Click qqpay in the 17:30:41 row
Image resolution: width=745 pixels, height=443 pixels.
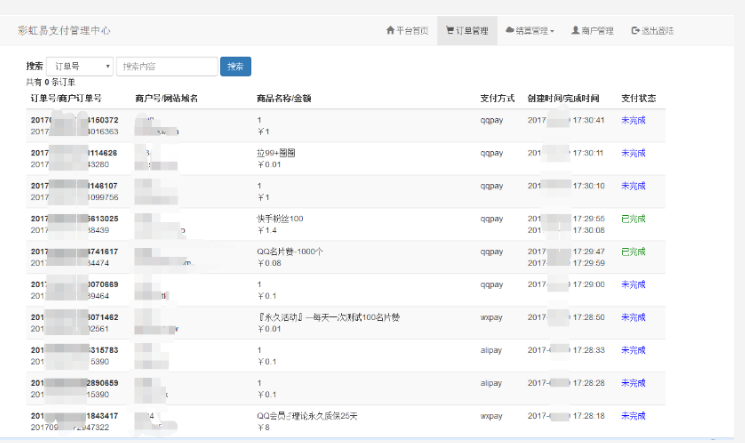(491, 120)
